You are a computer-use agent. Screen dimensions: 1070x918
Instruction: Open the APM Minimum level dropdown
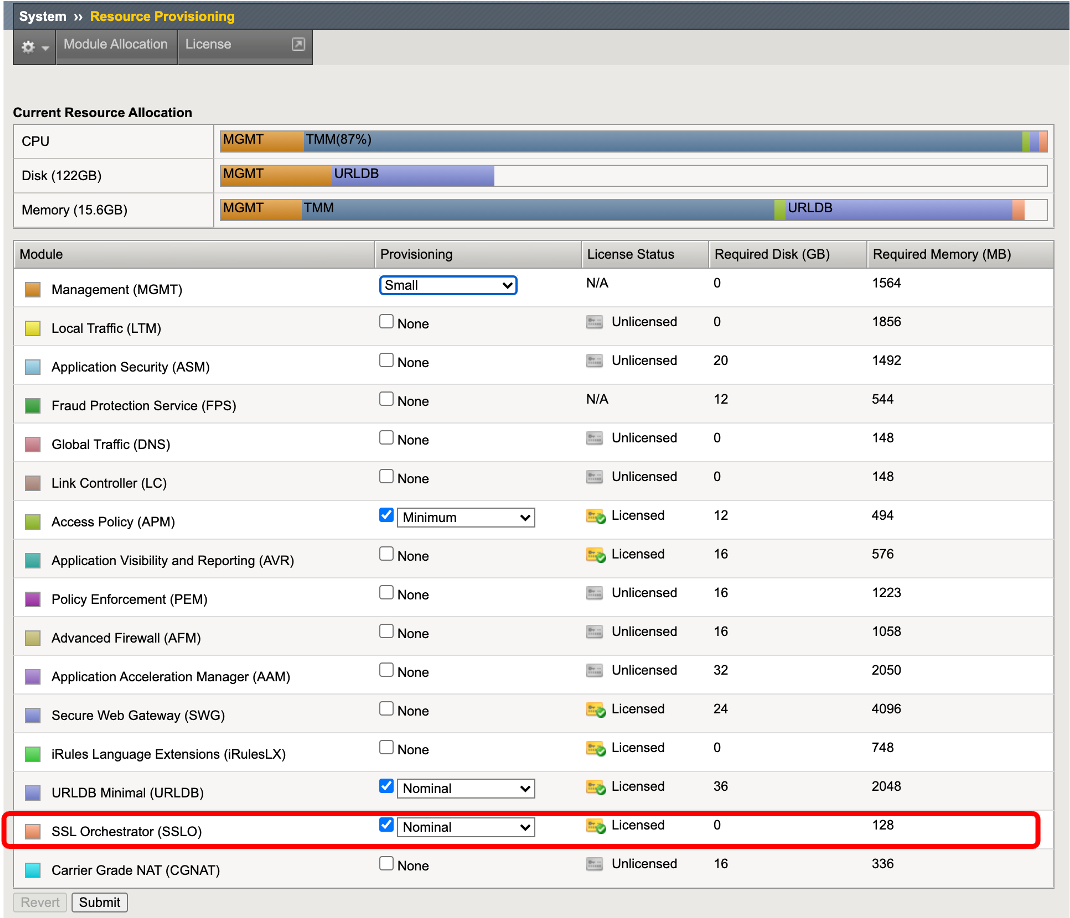pyautogui.click(x=466, y=517)
